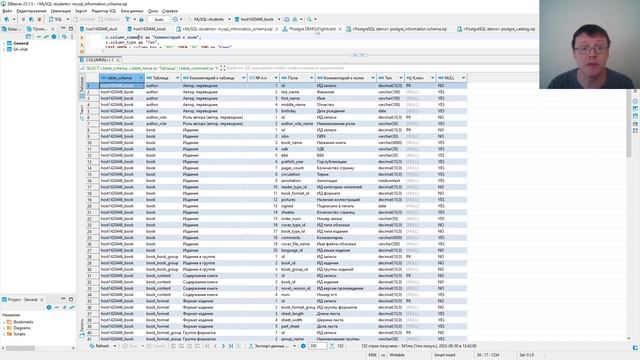Image resolution: width=640 pixels, height=360 pixels.
Task: Select the last_name cell in row 2
Action: (x=298, y=92)
